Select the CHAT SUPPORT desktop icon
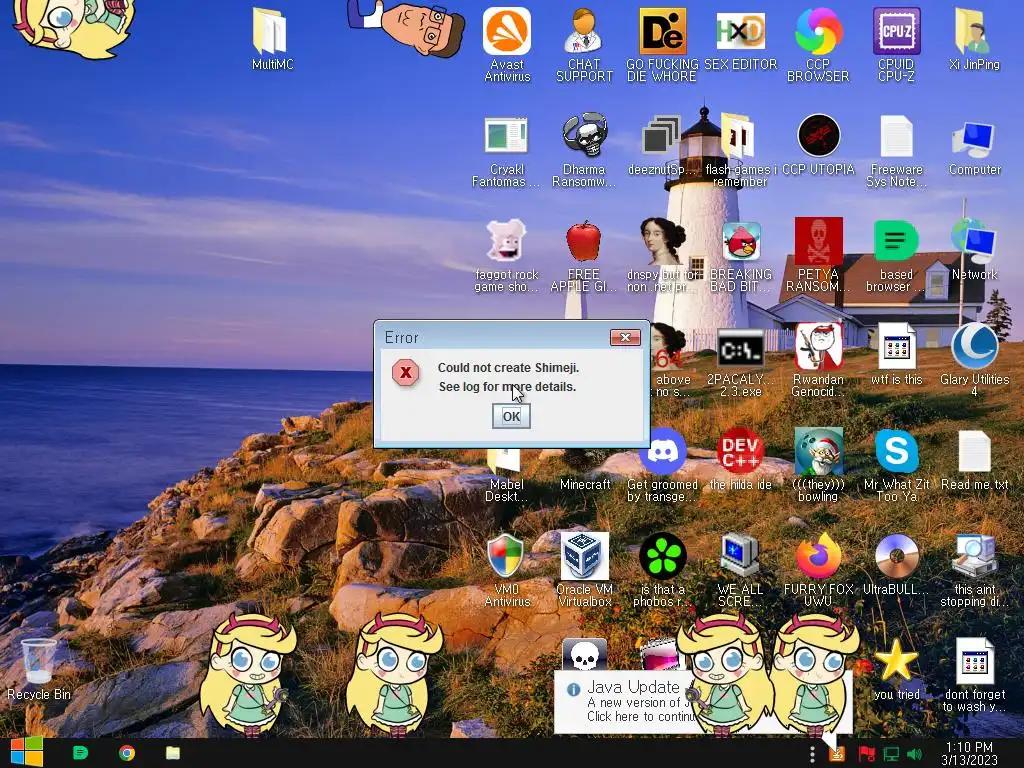This screenshot has width=1024, height=768. [584, 44]
